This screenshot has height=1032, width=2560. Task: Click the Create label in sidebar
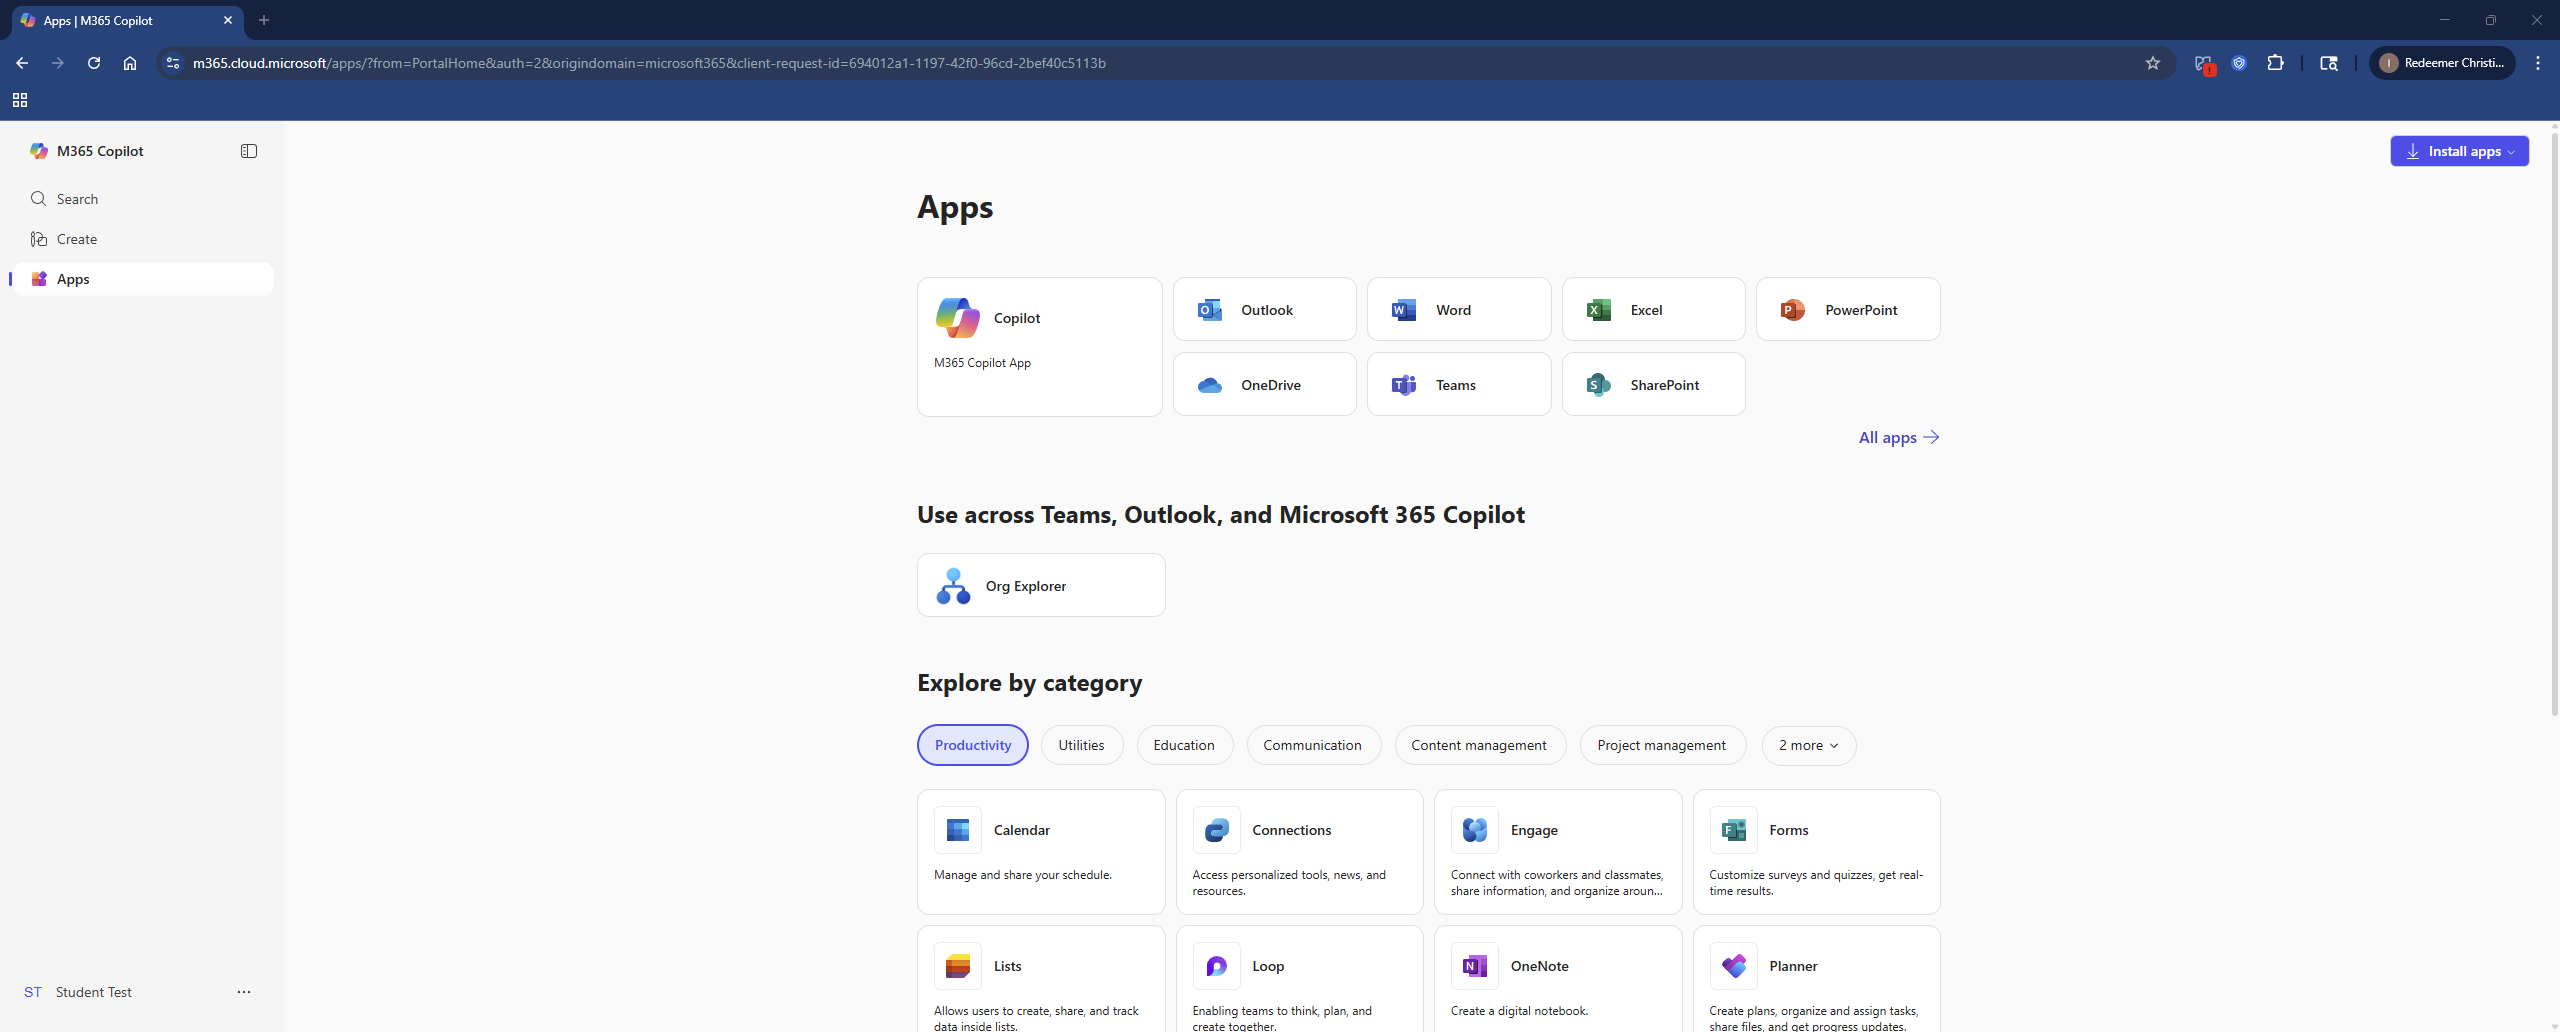point(77,239)
